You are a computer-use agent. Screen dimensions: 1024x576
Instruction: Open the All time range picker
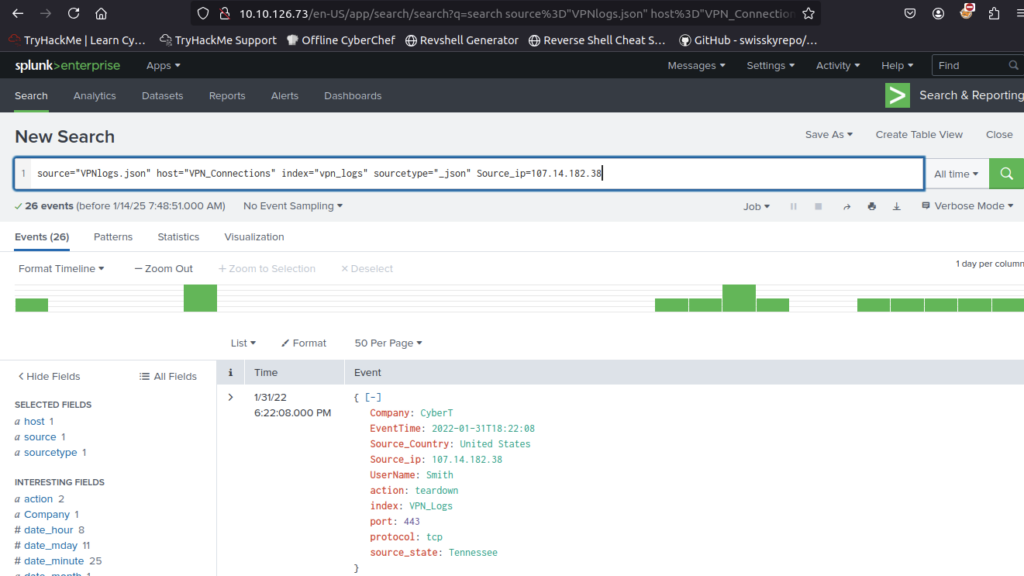[x=956, y=174]
